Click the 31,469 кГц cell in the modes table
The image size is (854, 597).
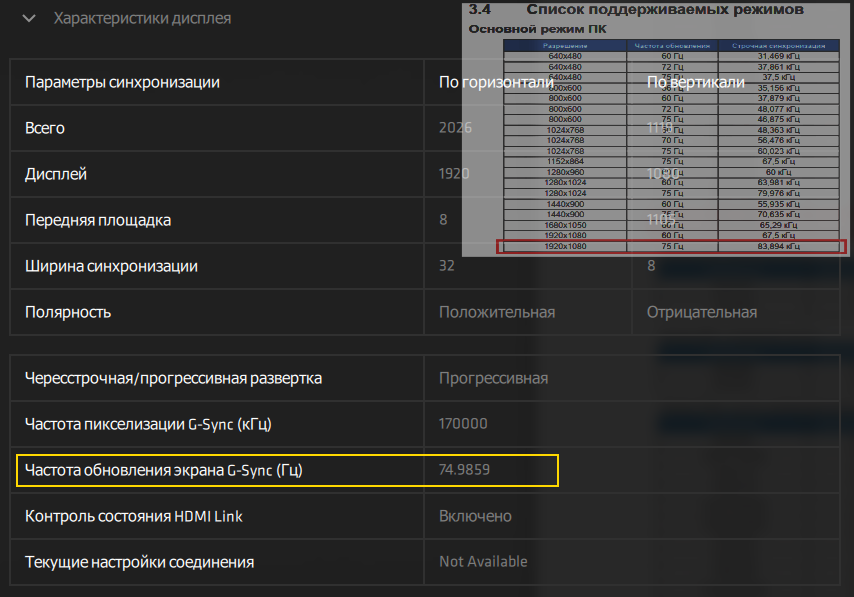click(778, 56)
